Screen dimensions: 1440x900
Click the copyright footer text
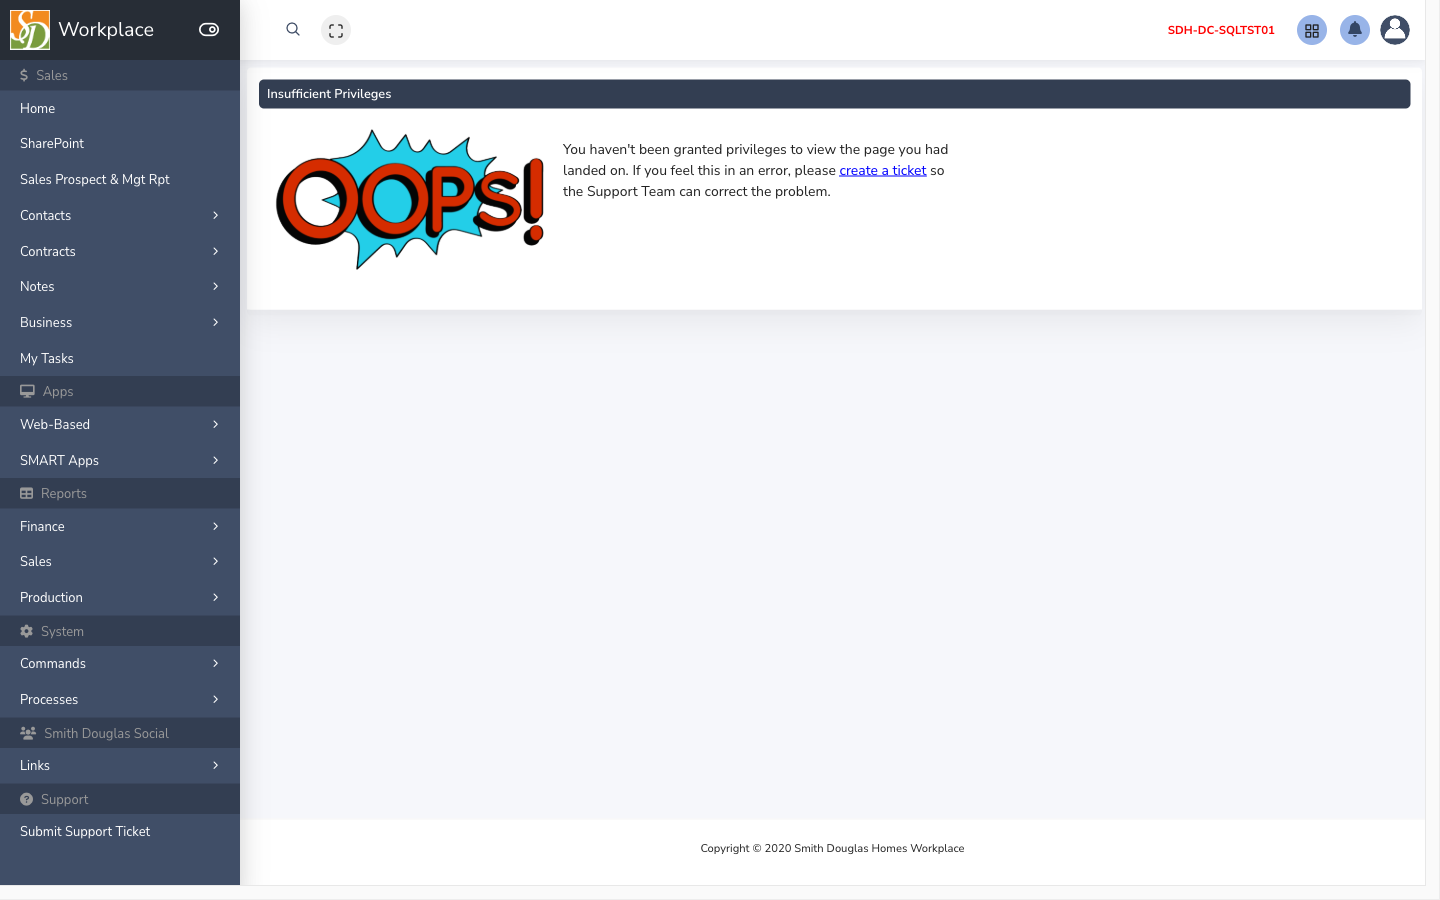coord(832,848)
